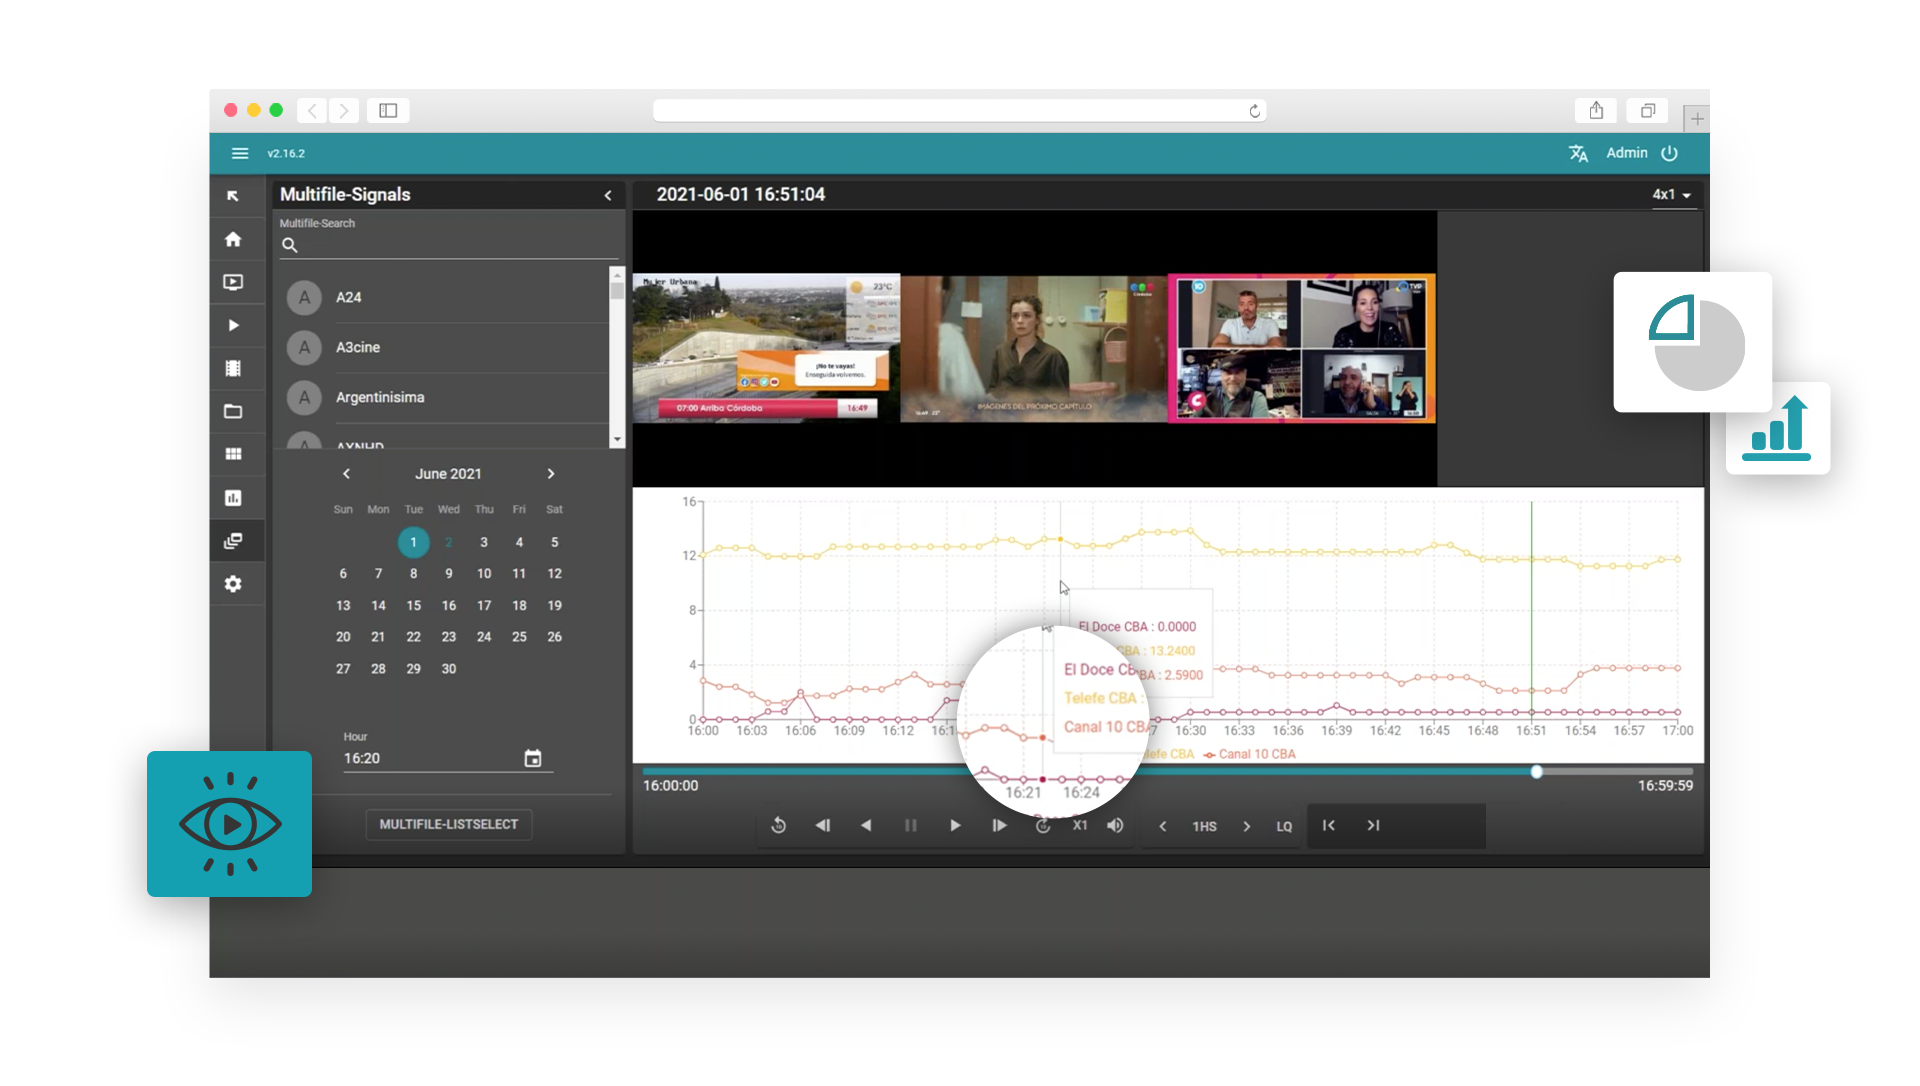Viewport: 1920px width, 1086px height.
Task: Select June 30 in the calendar
Action: click(x=449, y=669)
